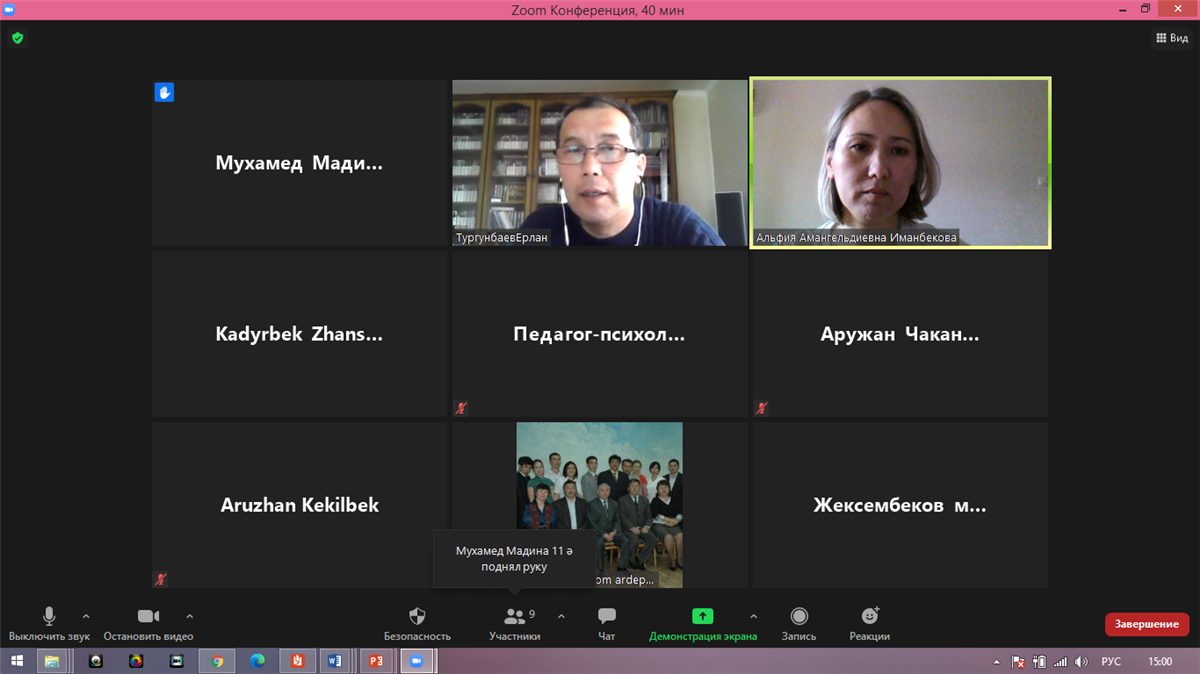Click the raised hand icon on Мухамед tile
Image resolution: width=1200 pixels, height=674 pixels.
pos(165,93)
